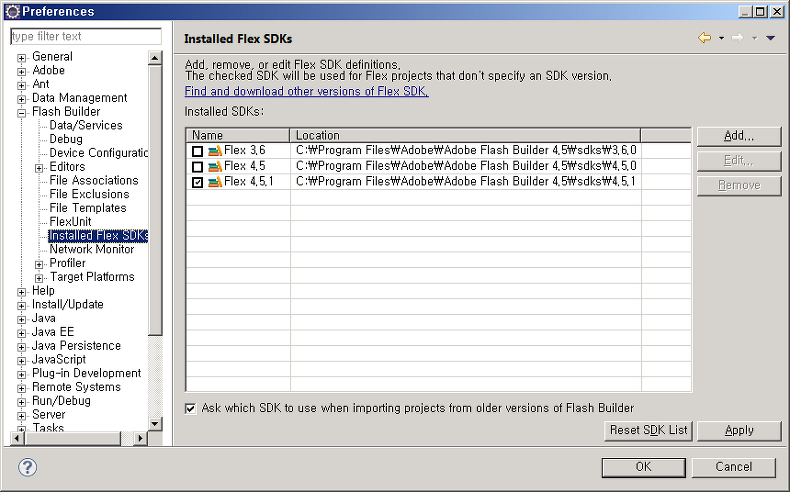Check the Flex 4.5 SDK checkbox

pos(198,167)
